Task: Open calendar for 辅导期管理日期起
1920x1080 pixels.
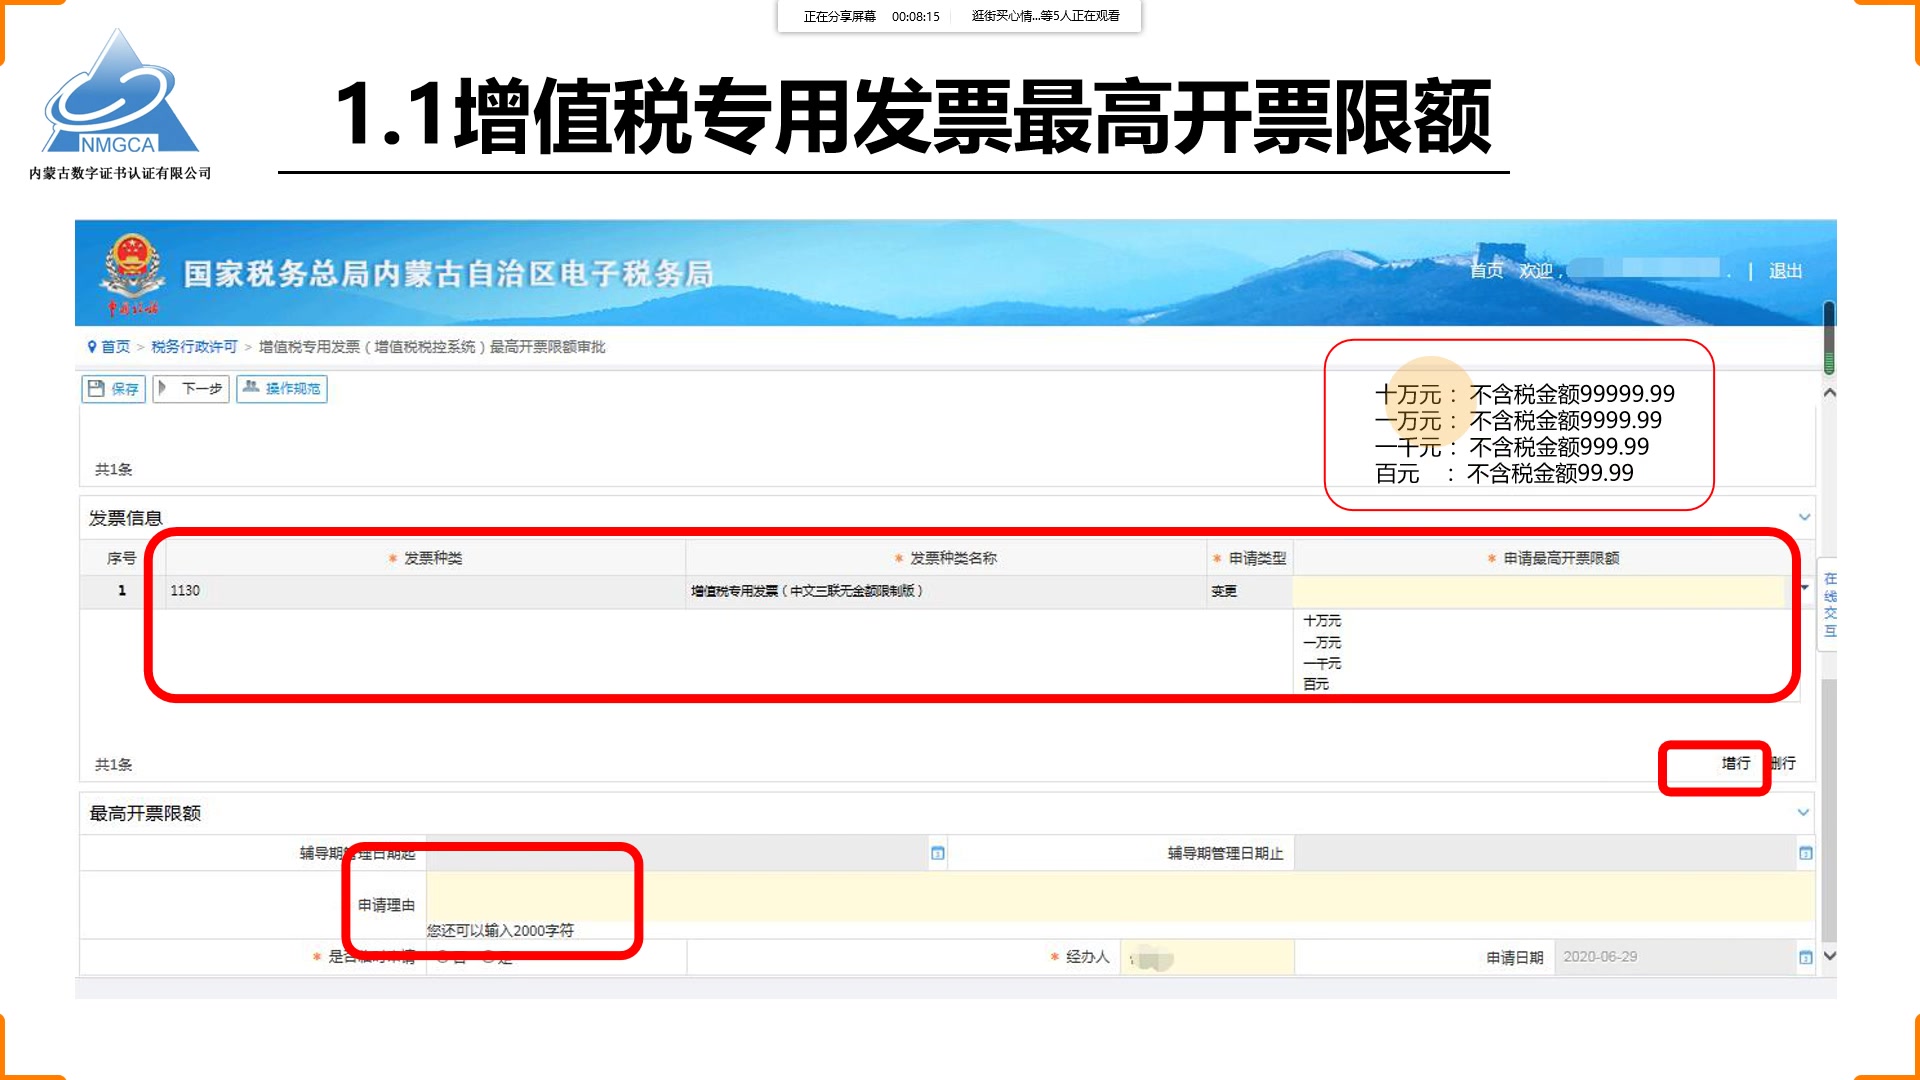Action: coord(937,854)
